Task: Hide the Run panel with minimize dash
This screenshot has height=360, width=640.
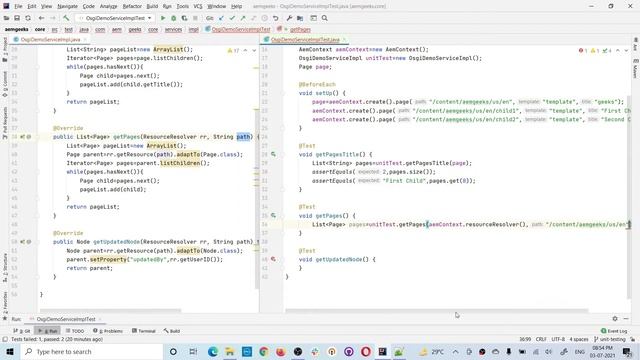Action: coord(626,318)
